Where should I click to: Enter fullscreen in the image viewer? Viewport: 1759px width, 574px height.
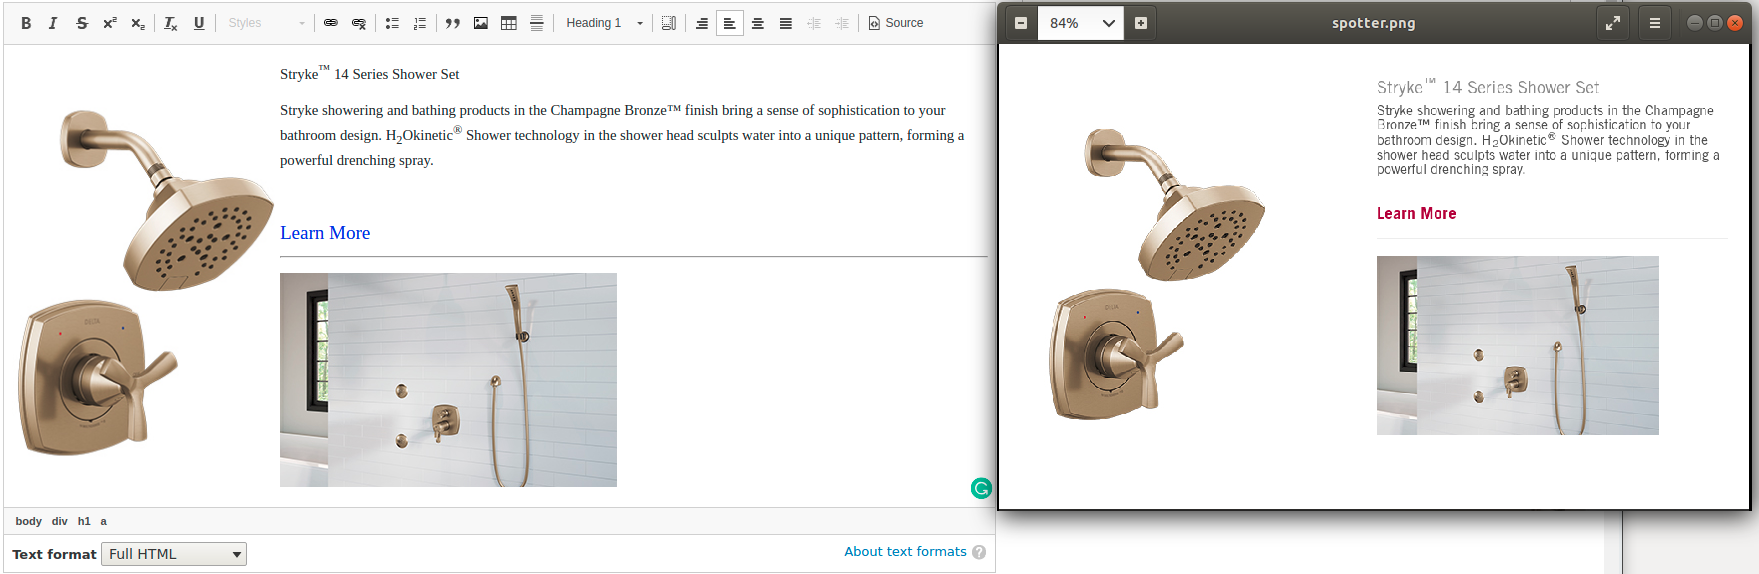click(x=1613, y=23)
